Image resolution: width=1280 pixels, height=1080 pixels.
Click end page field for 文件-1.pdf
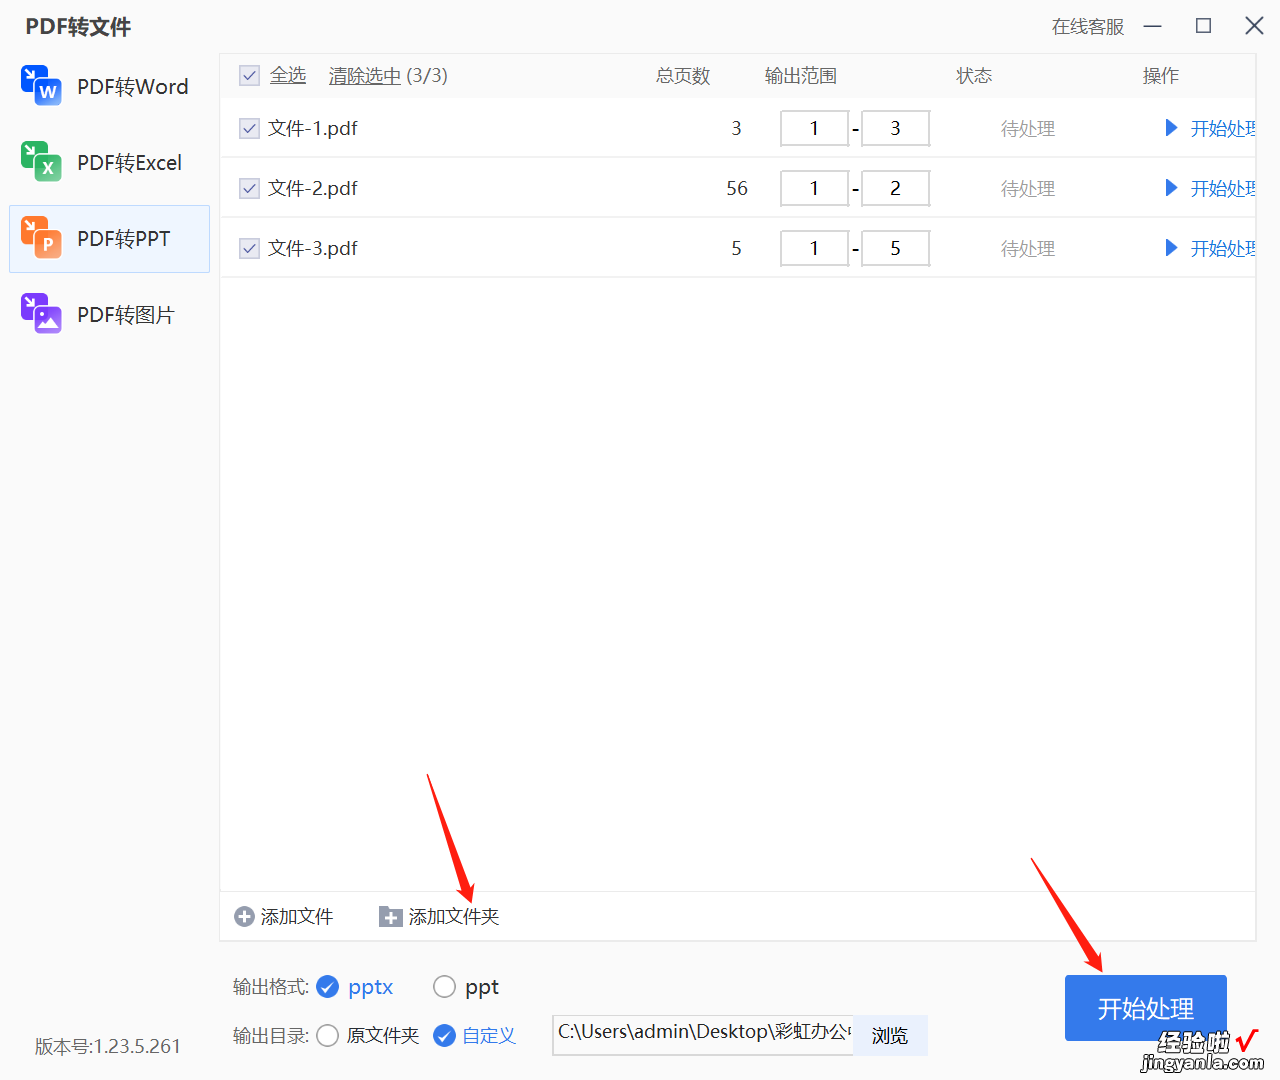(896, 128)
